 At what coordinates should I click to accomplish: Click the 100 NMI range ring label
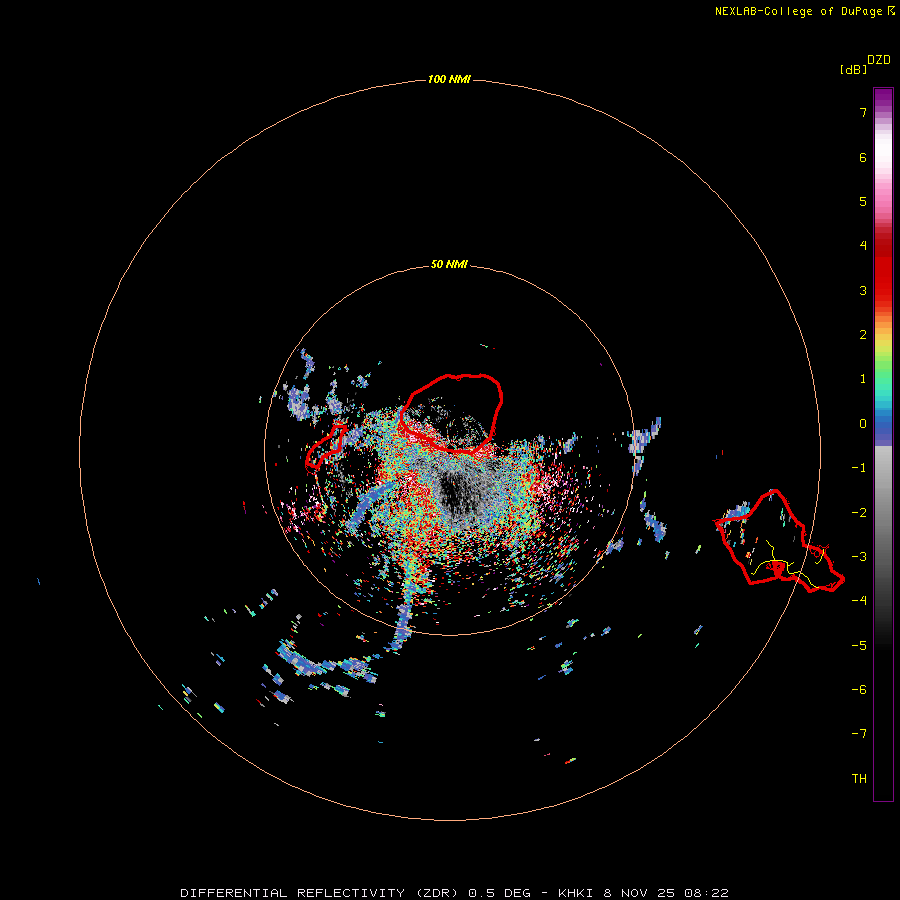coord(449,79)
